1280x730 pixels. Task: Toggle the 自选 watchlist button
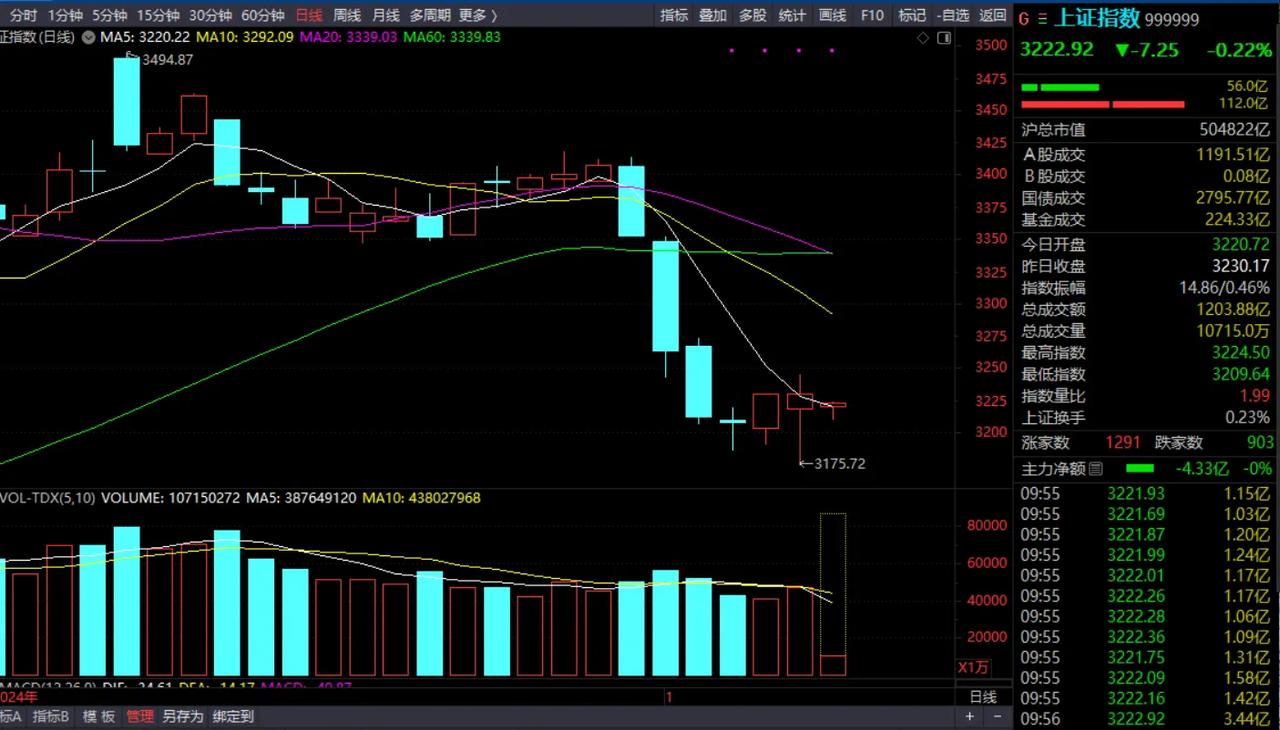click(x=953, y=15)
